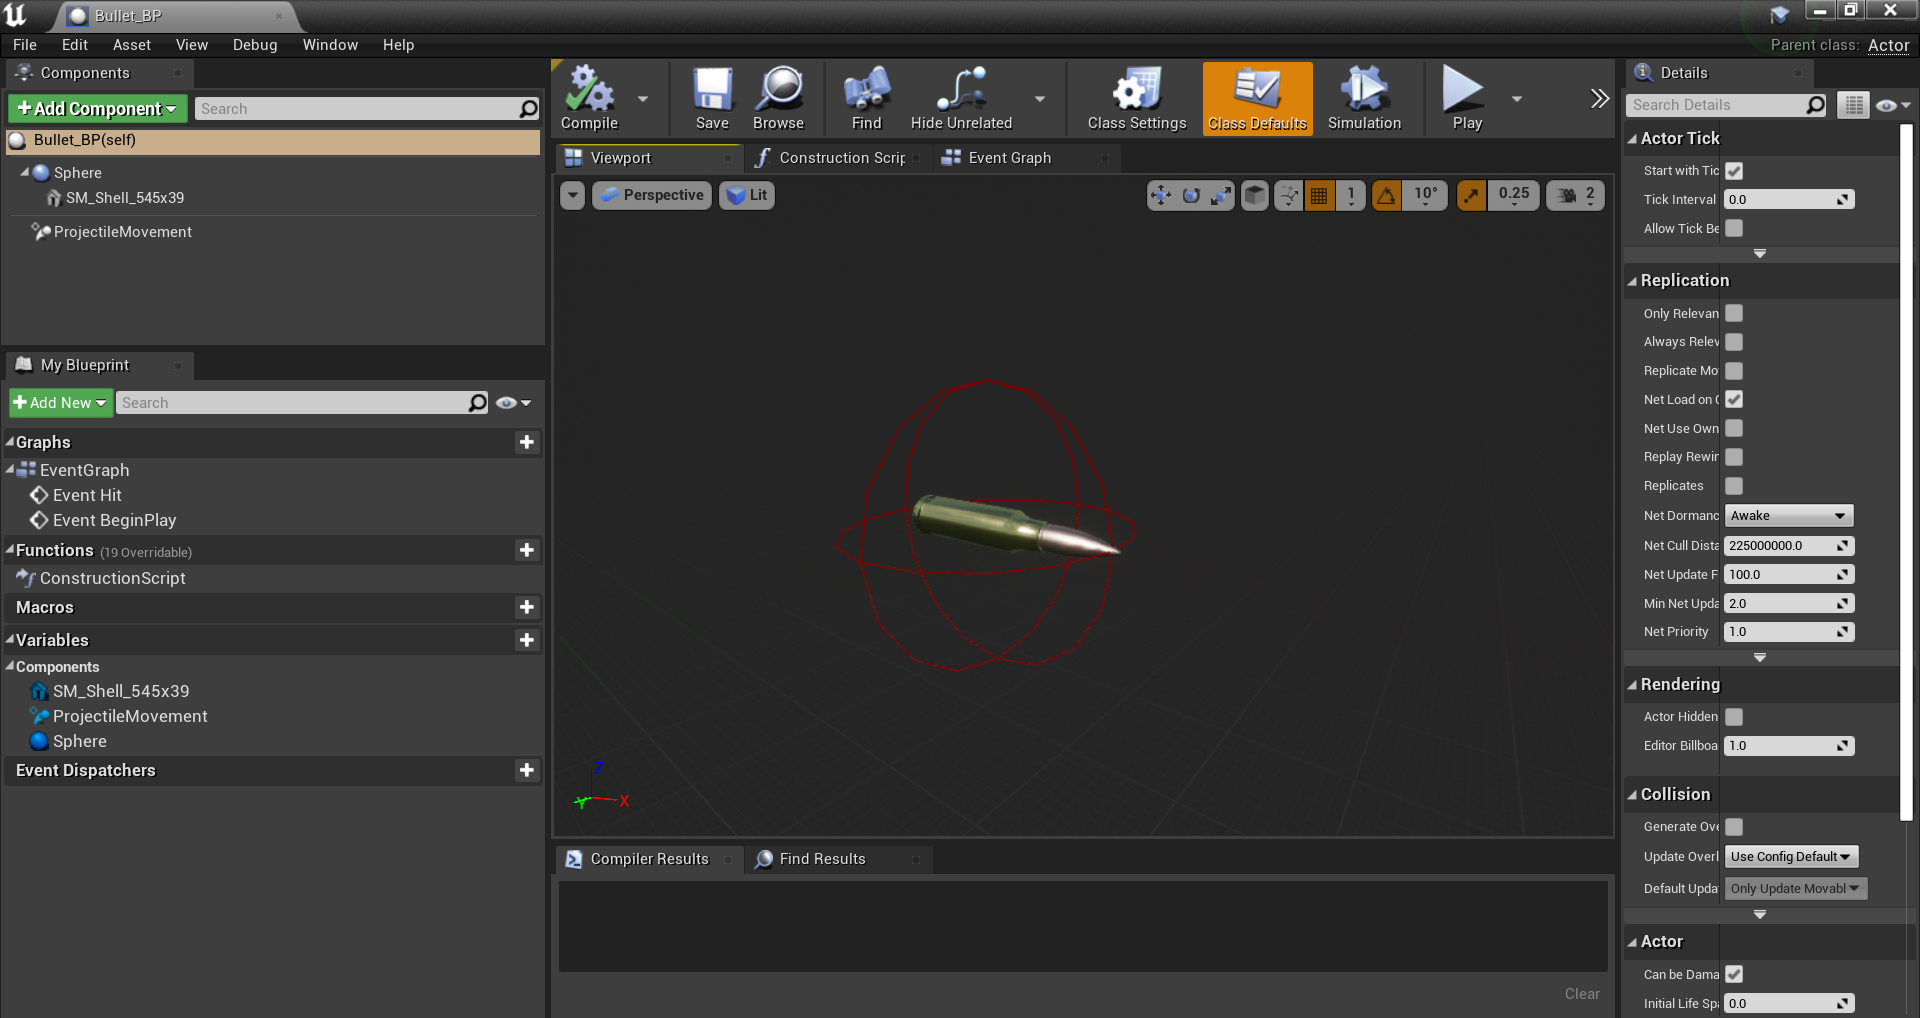Select ProjectileMovement in Components tree

(x=122, y=232)
